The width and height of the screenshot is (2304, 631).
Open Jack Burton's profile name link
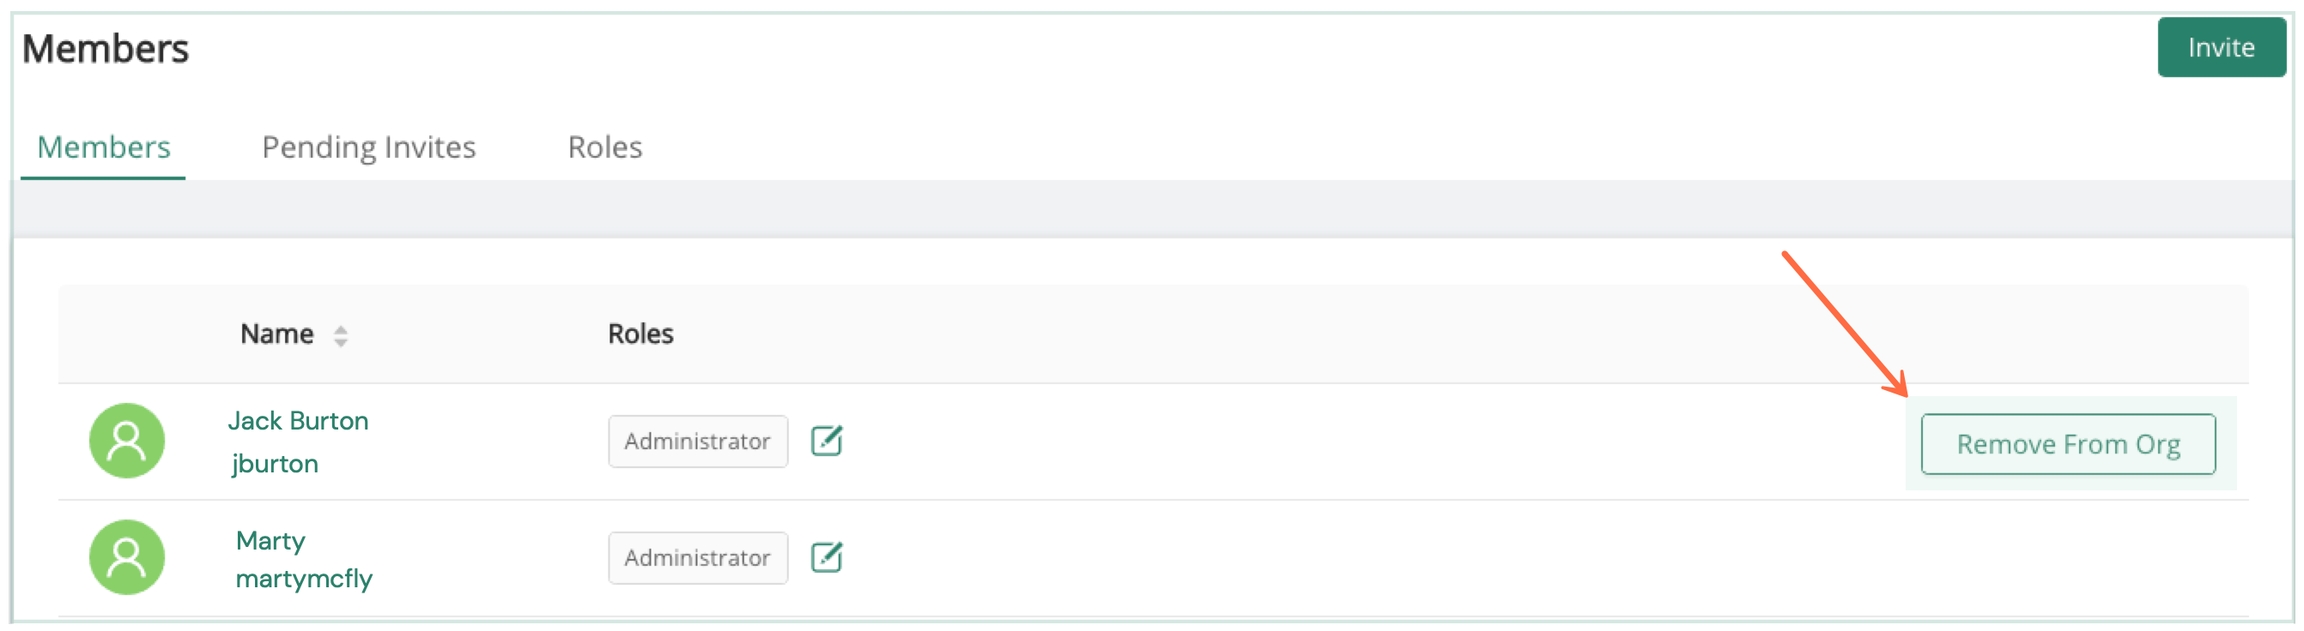tap(298, 421)
